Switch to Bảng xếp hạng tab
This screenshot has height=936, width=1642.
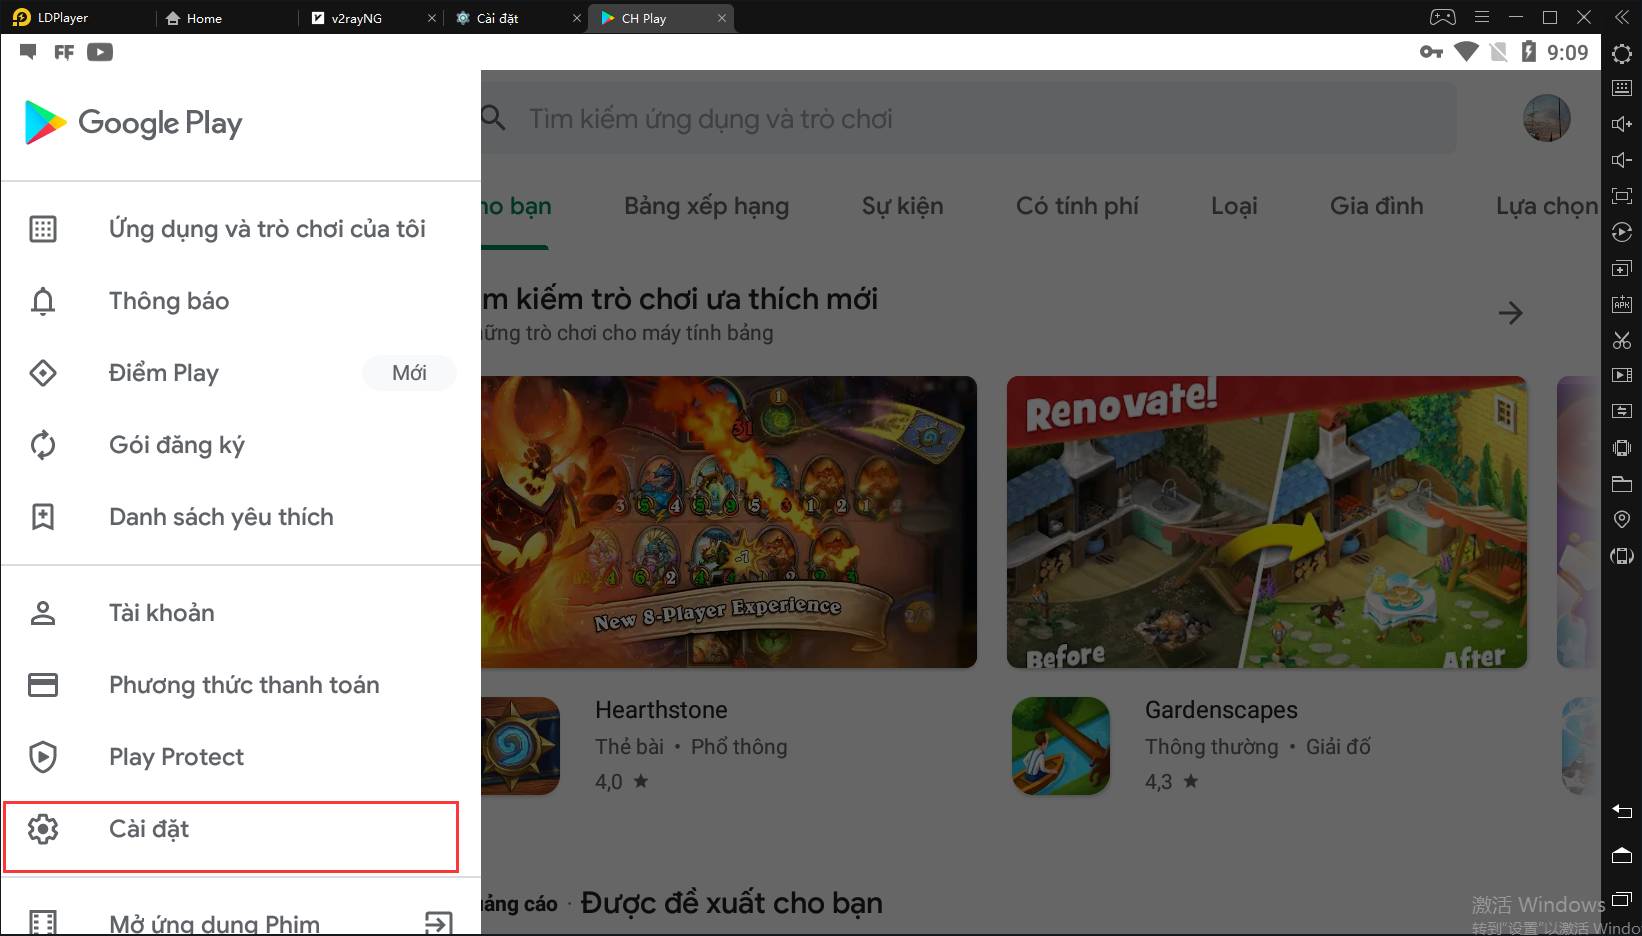pos(706,206)
